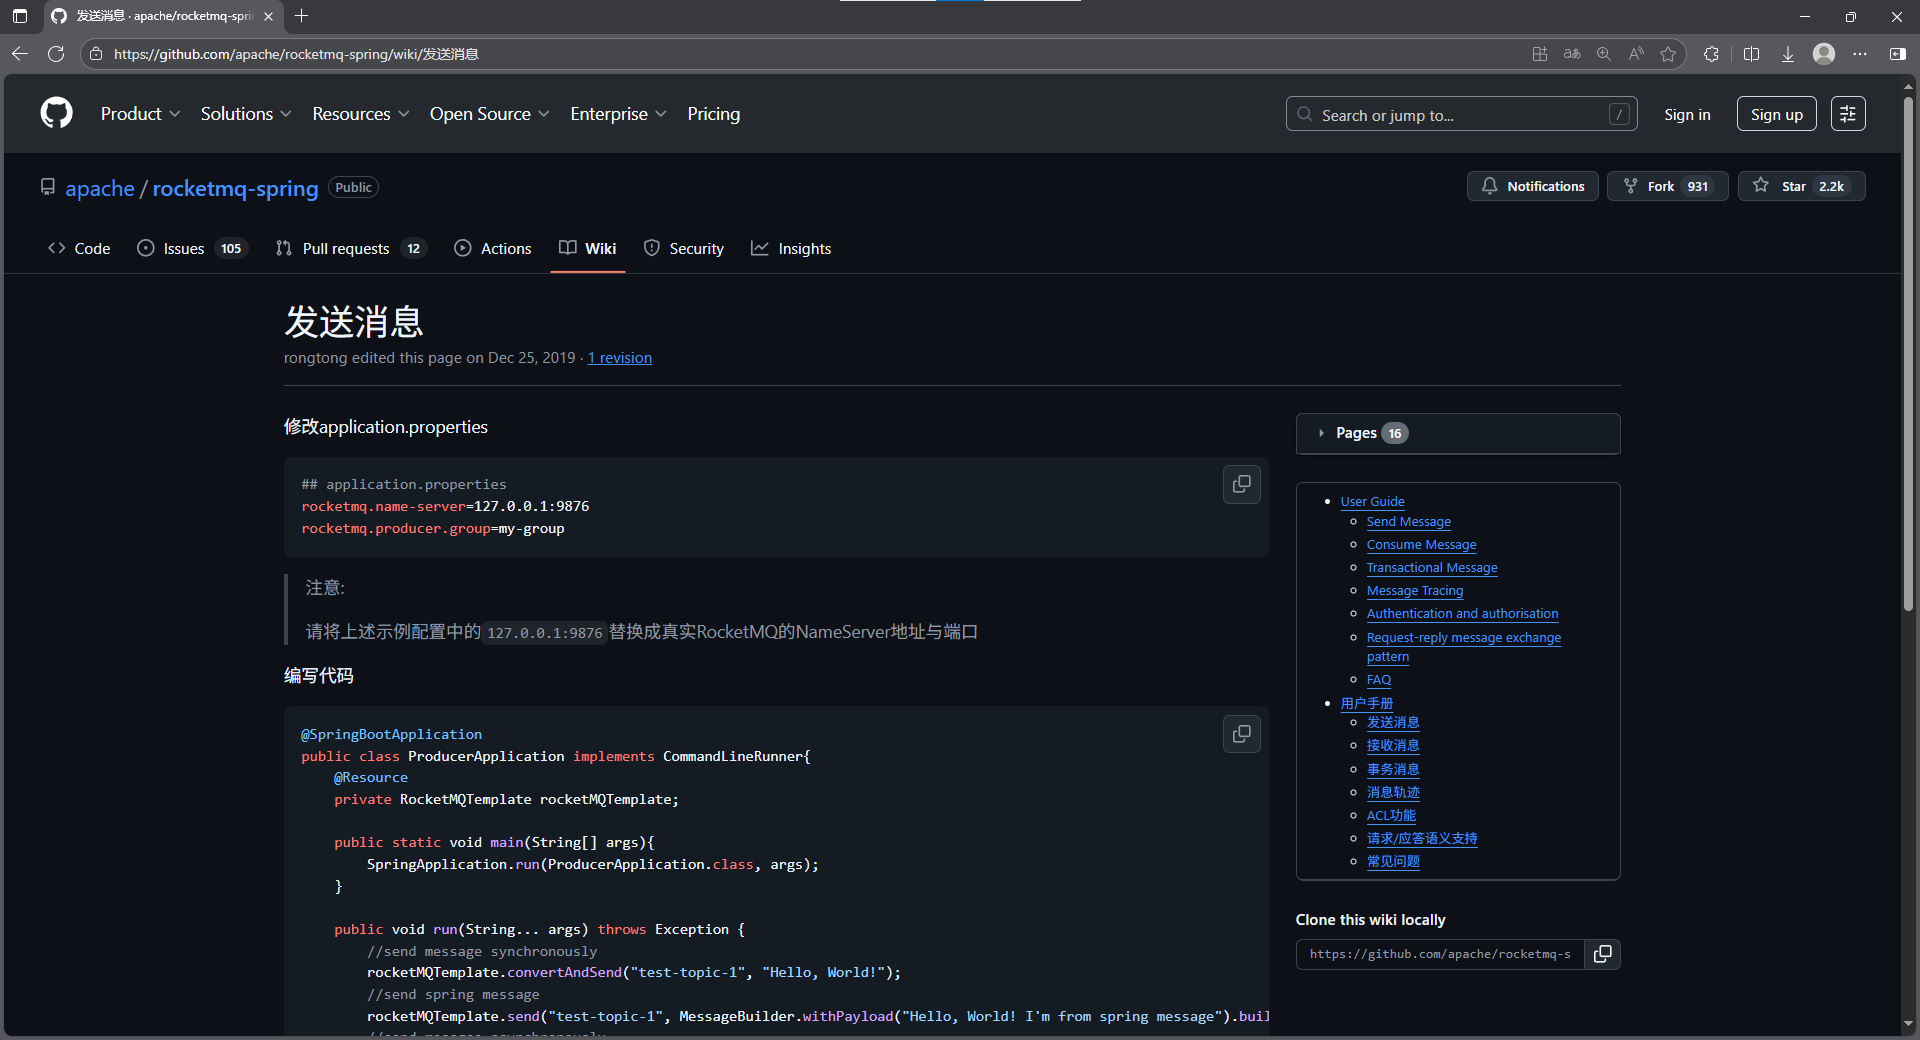Image resolution: width=1920 pixels, height=1040 pixels.
Task: Switch to the Issues tab
Action: pos(184,248)
